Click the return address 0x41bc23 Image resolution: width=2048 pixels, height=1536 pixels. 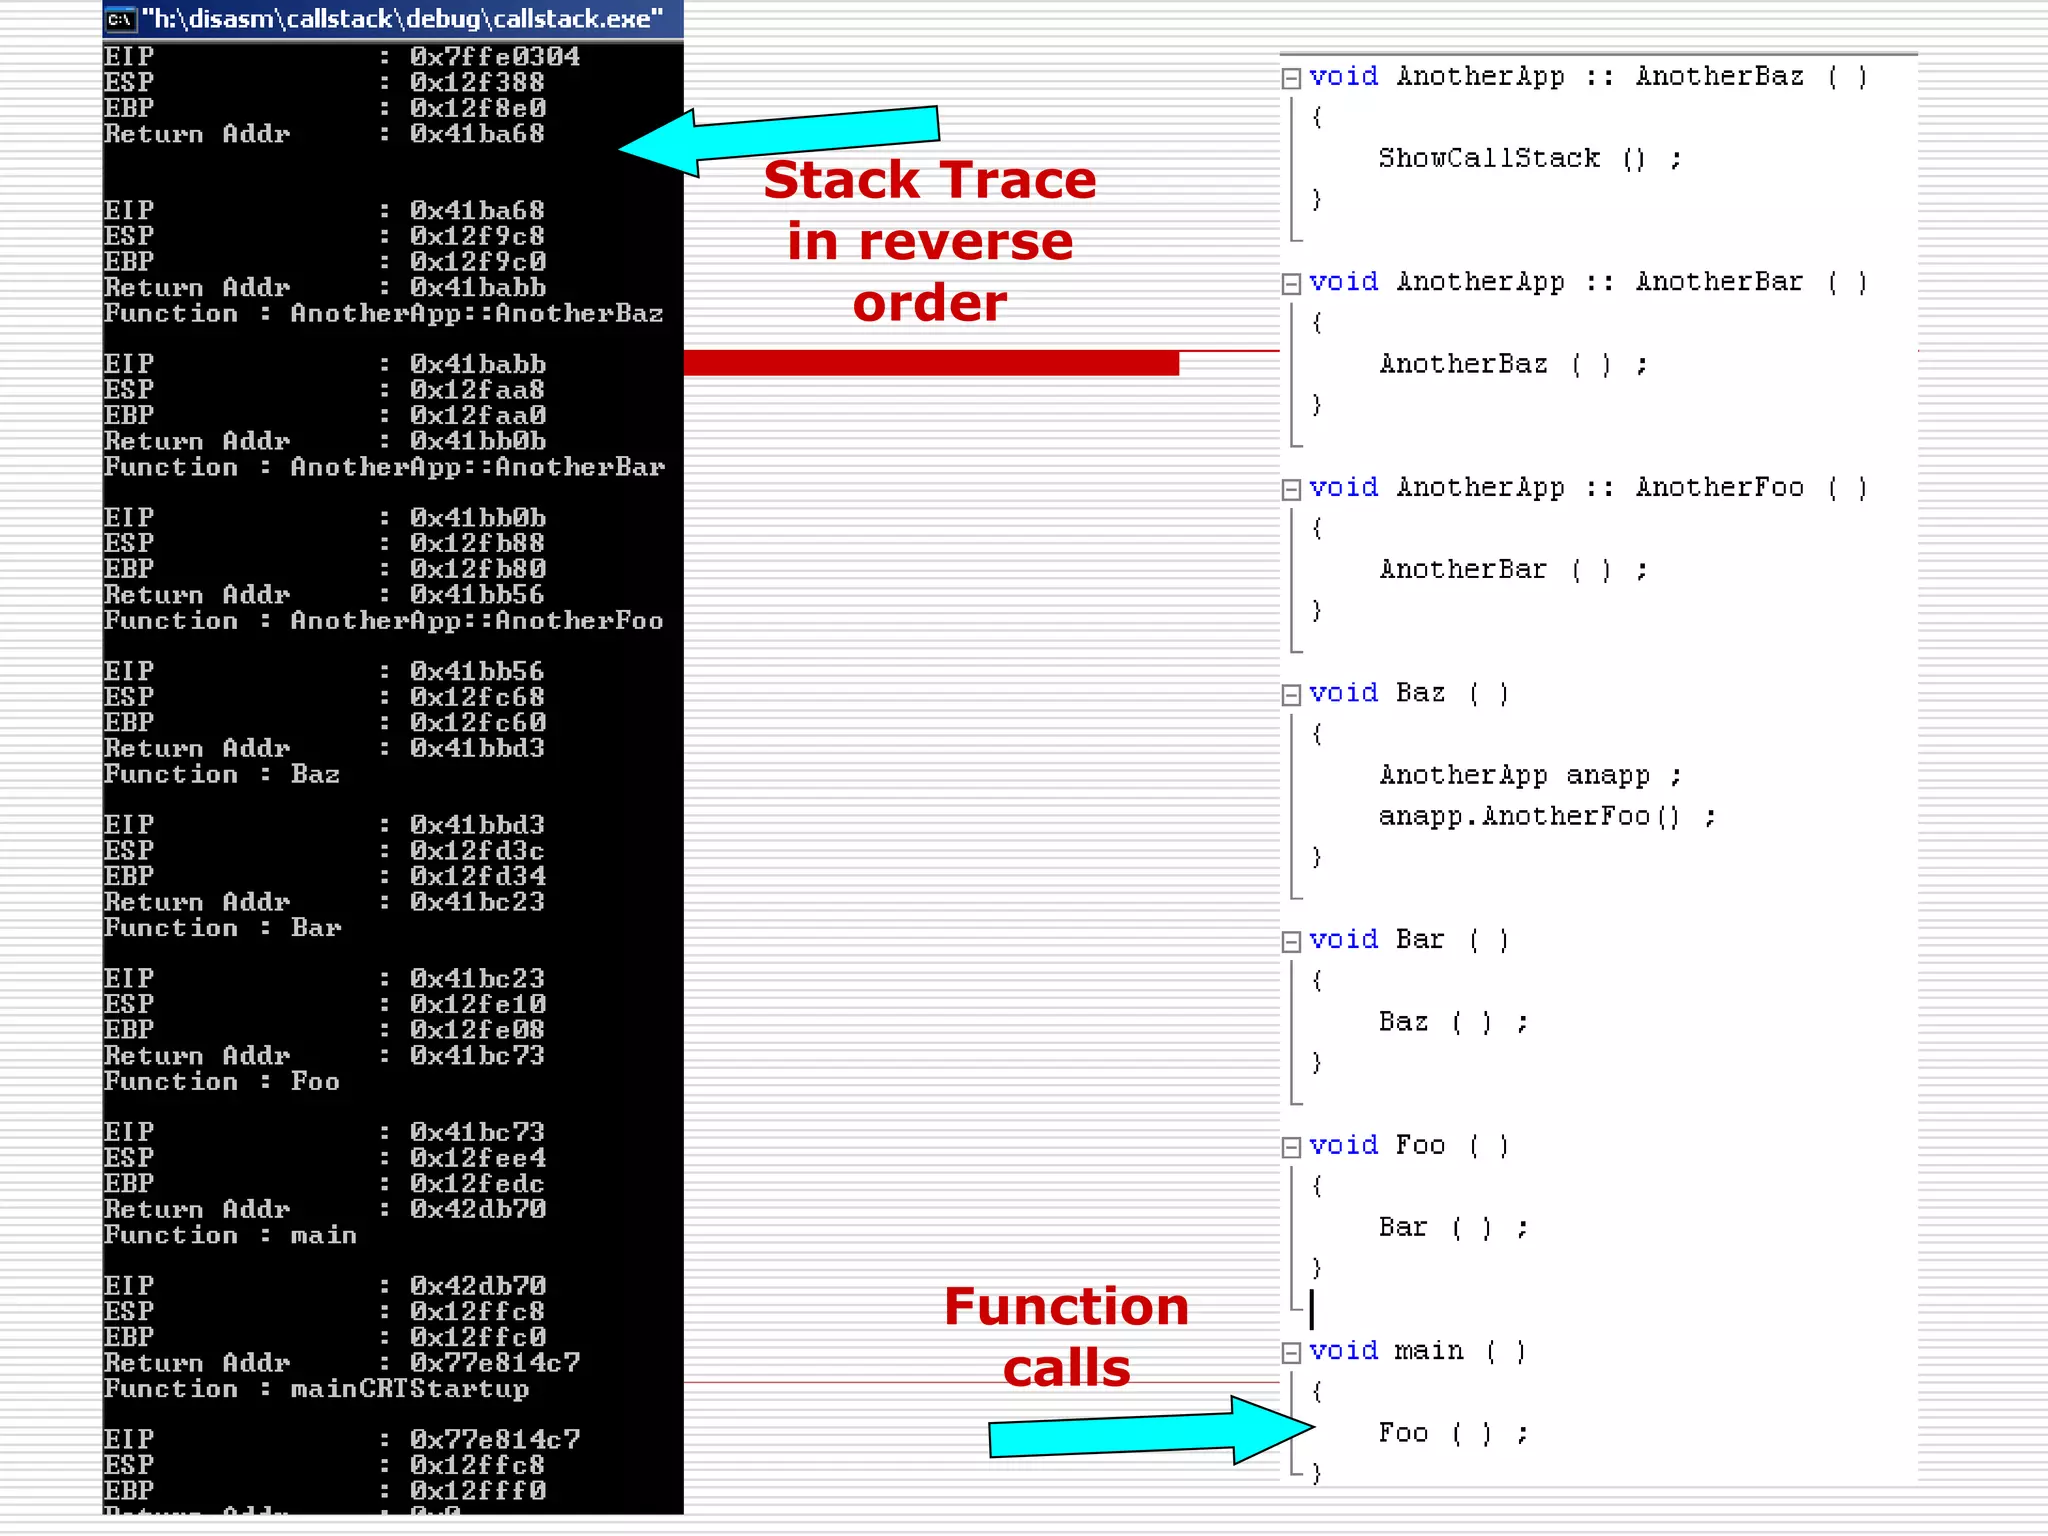478,902
